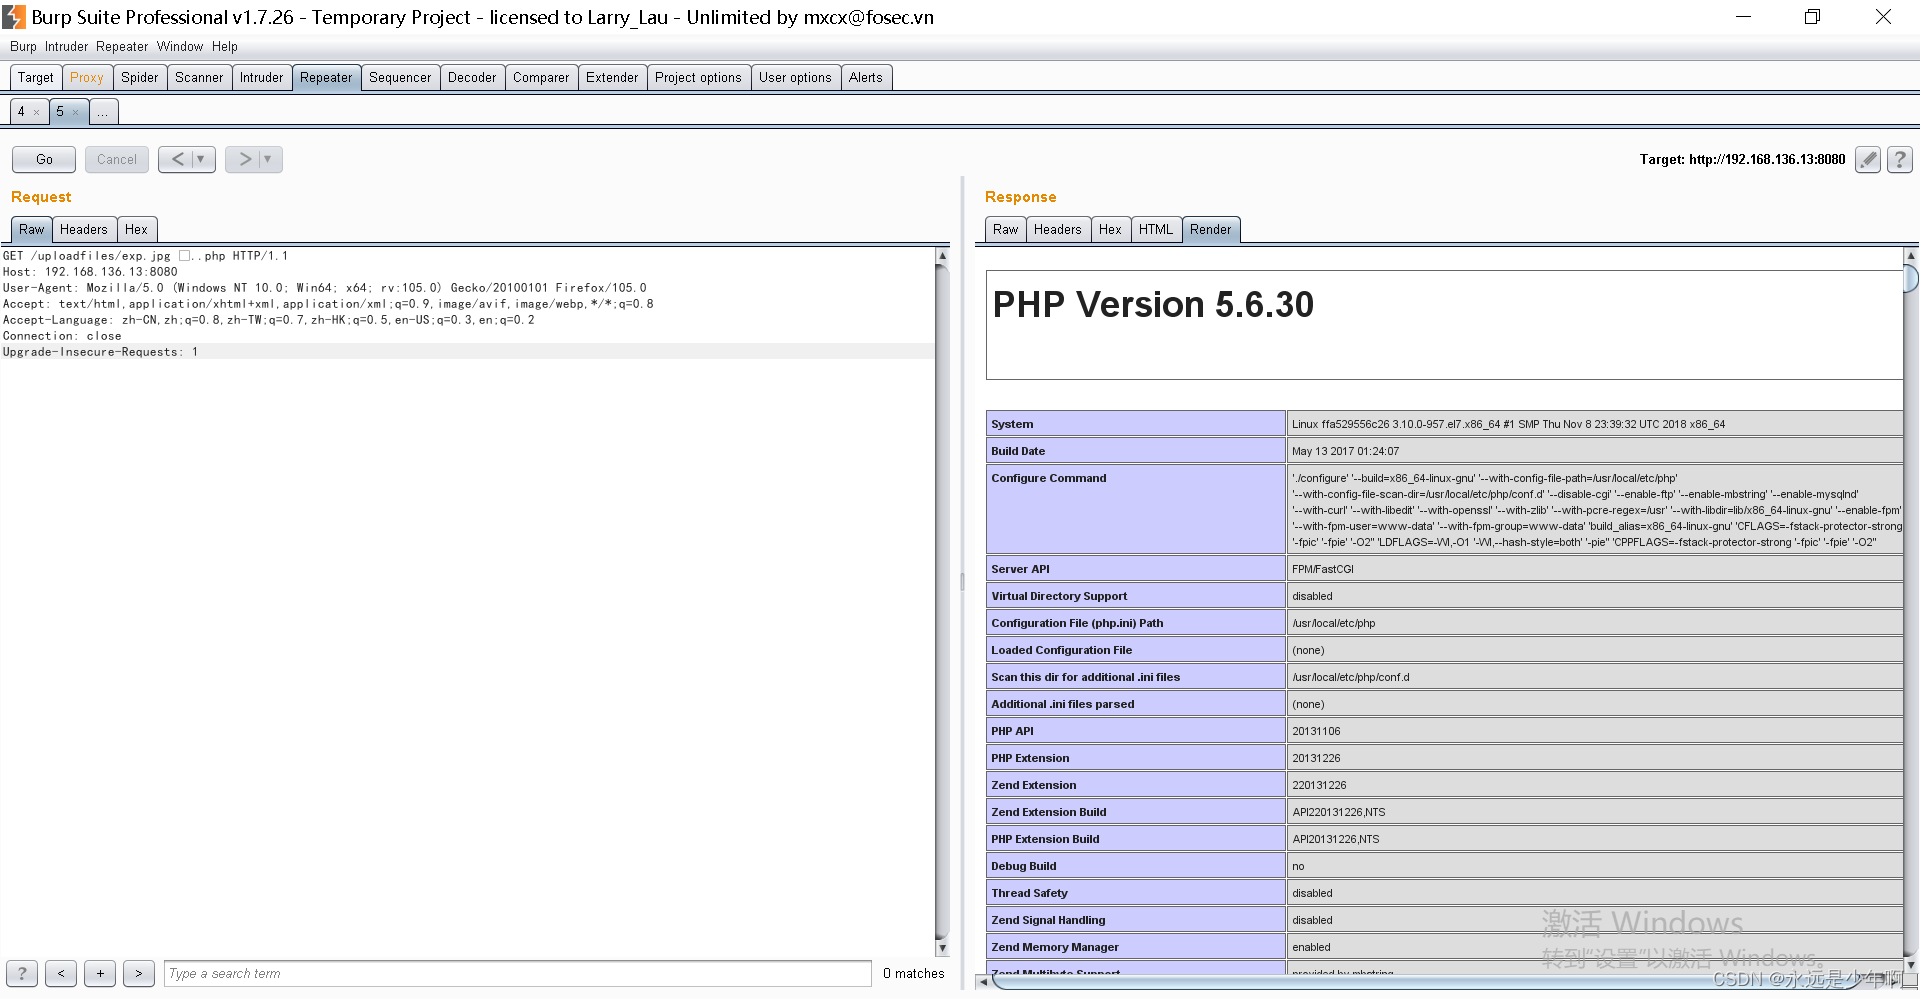Switch to the Scanner tab

pyautogui.click(x=199, y=77)
